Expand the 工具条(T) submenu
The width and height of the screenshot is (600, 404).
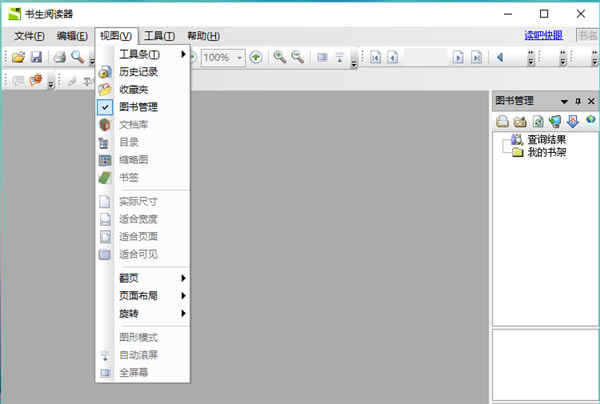[143, 54]
